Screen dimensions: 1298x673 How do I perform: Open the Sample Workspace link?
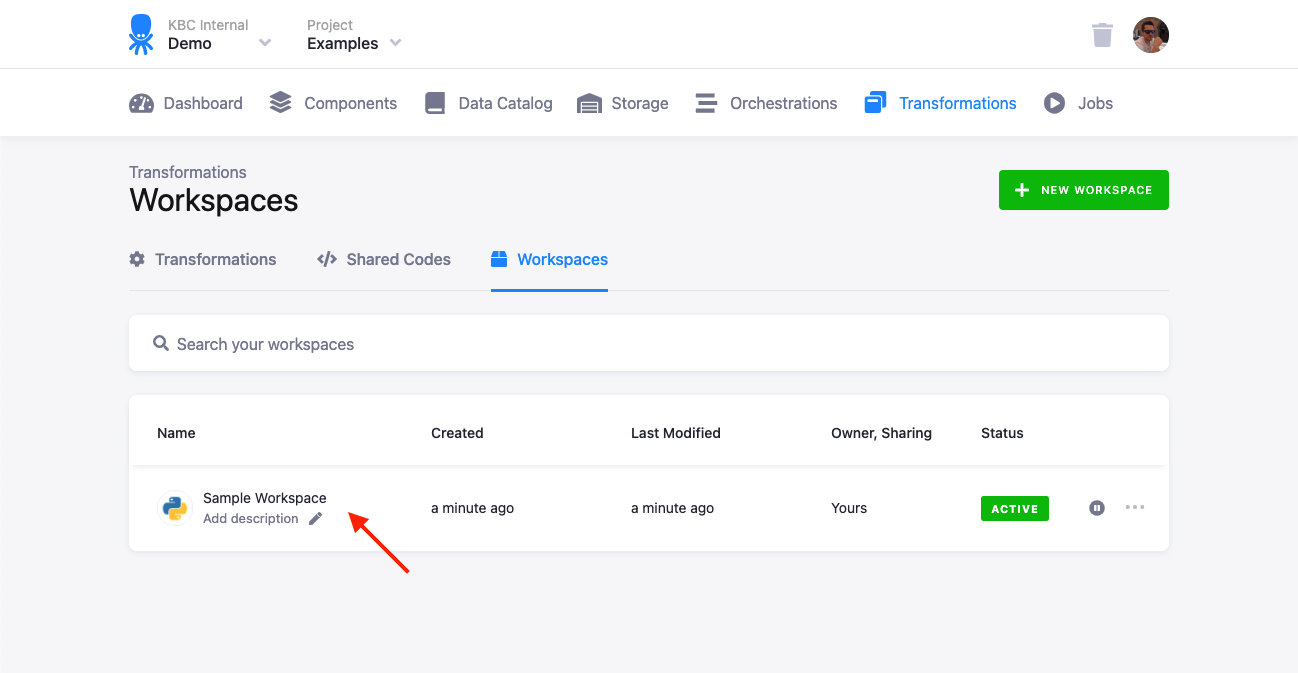pyautogui.click(x=264, y=498)
